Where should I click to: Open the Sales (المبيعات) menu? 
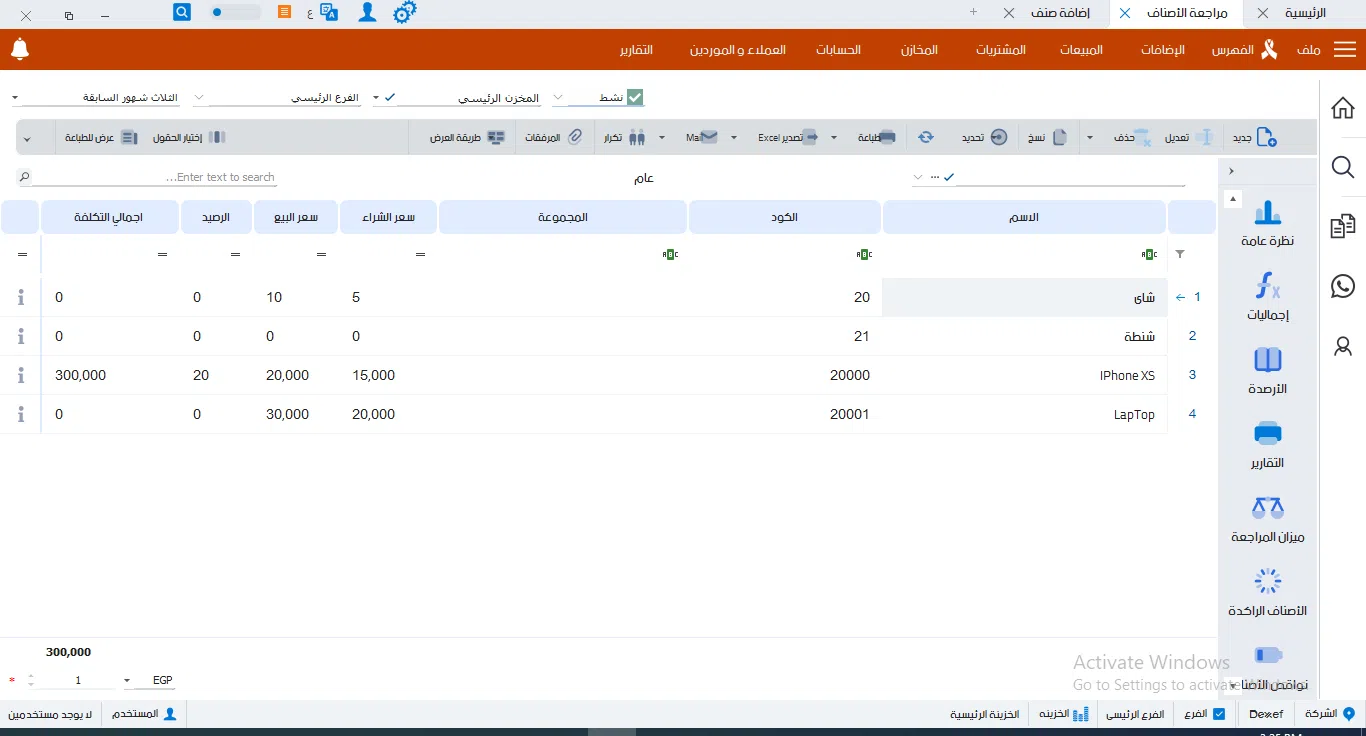tap(1081, 50)
